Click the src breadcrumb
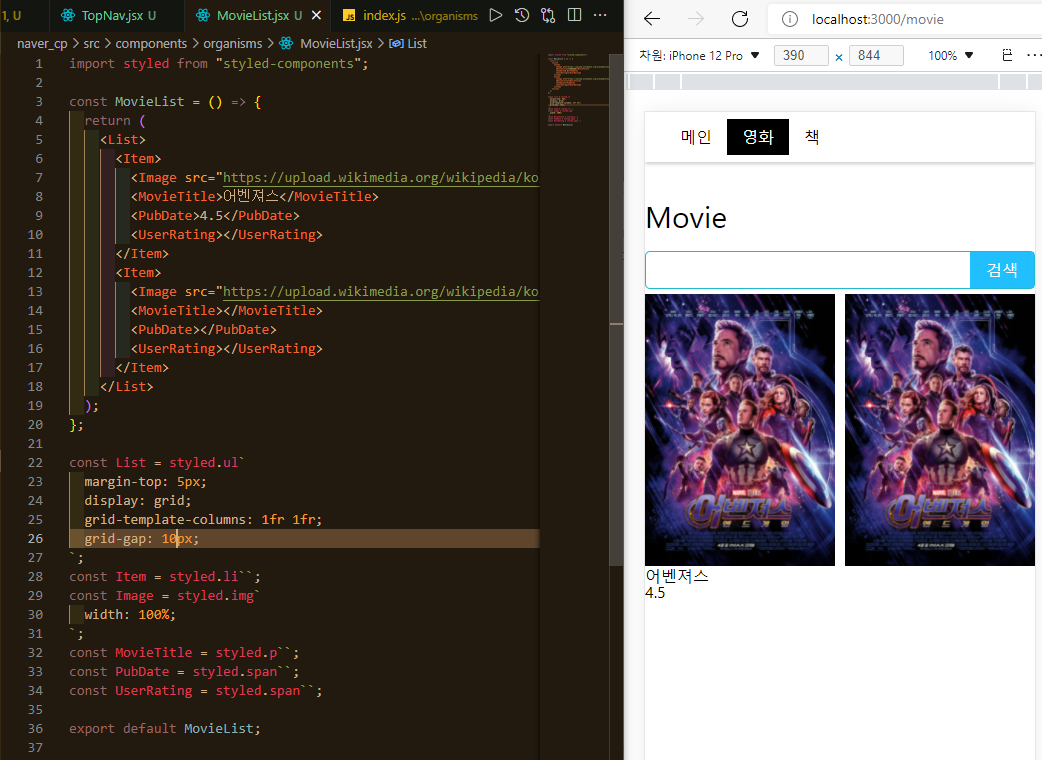 click(92, 43)
